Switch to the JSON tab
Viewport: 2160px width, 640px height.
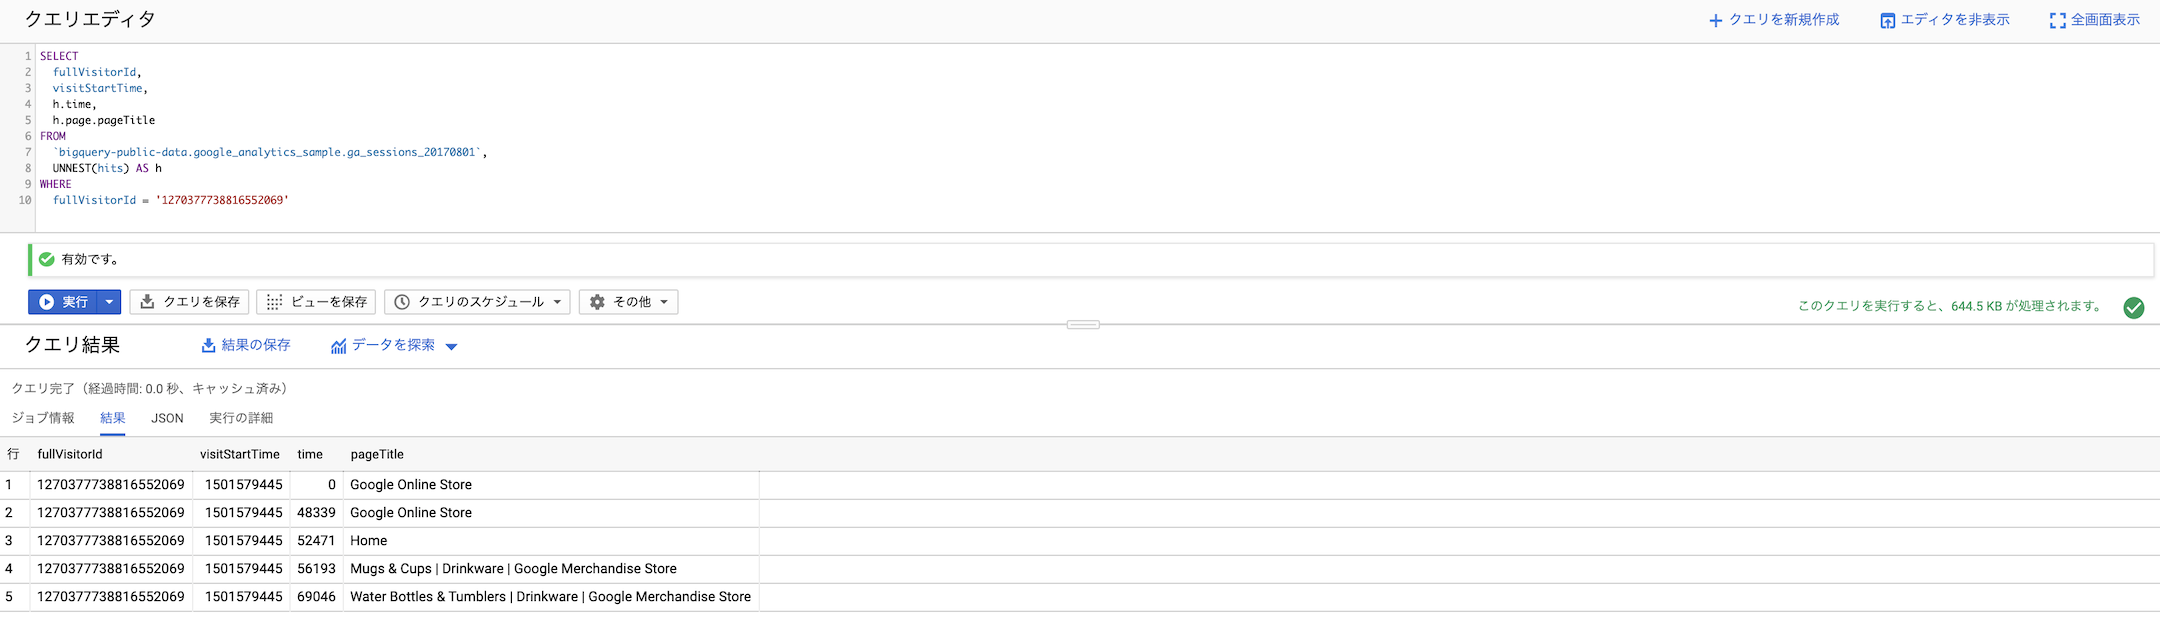(167, 418)
